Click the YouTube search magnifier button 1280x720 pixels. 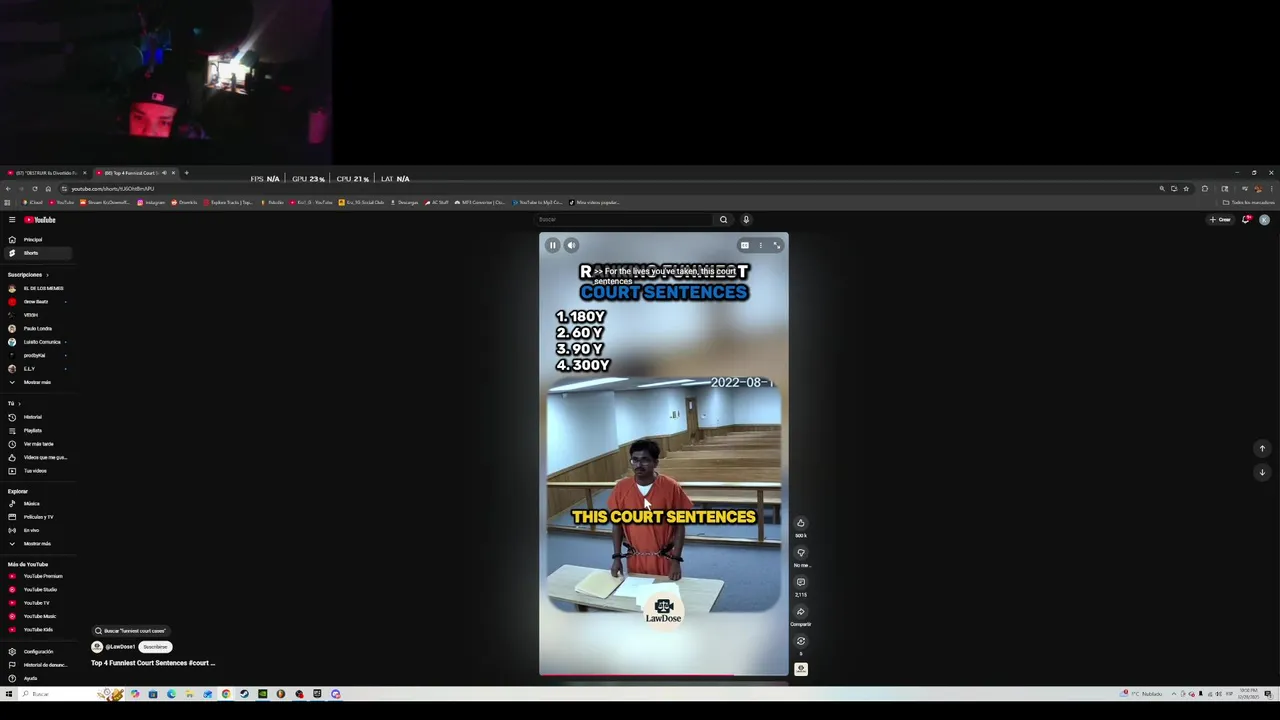[723, 220]
